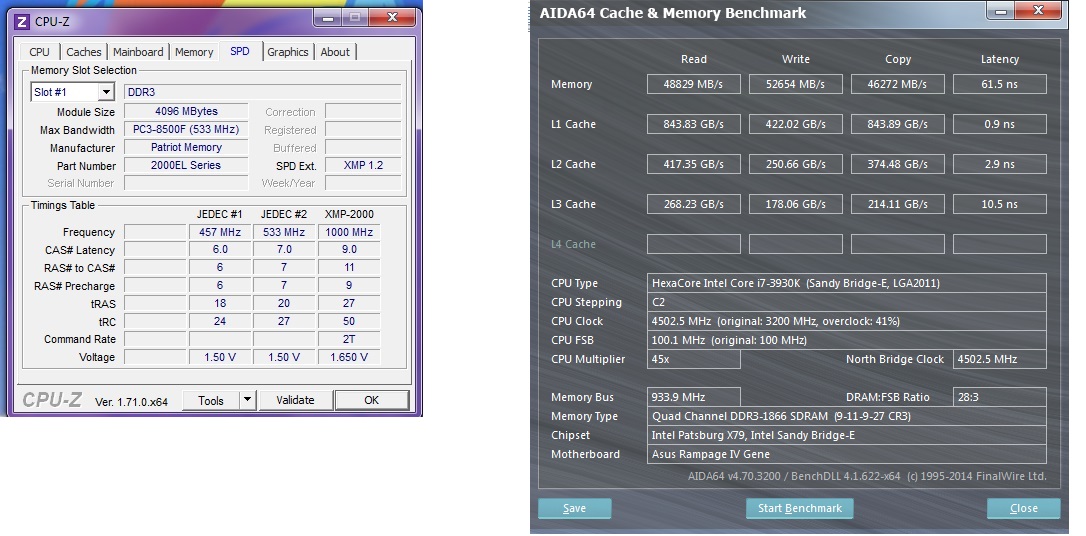The height and width of the screenshot is (536, 1086).
Task: Click the XMP-2000 Frequency value 1000 MHz
Action: click(x=349, y=232)
